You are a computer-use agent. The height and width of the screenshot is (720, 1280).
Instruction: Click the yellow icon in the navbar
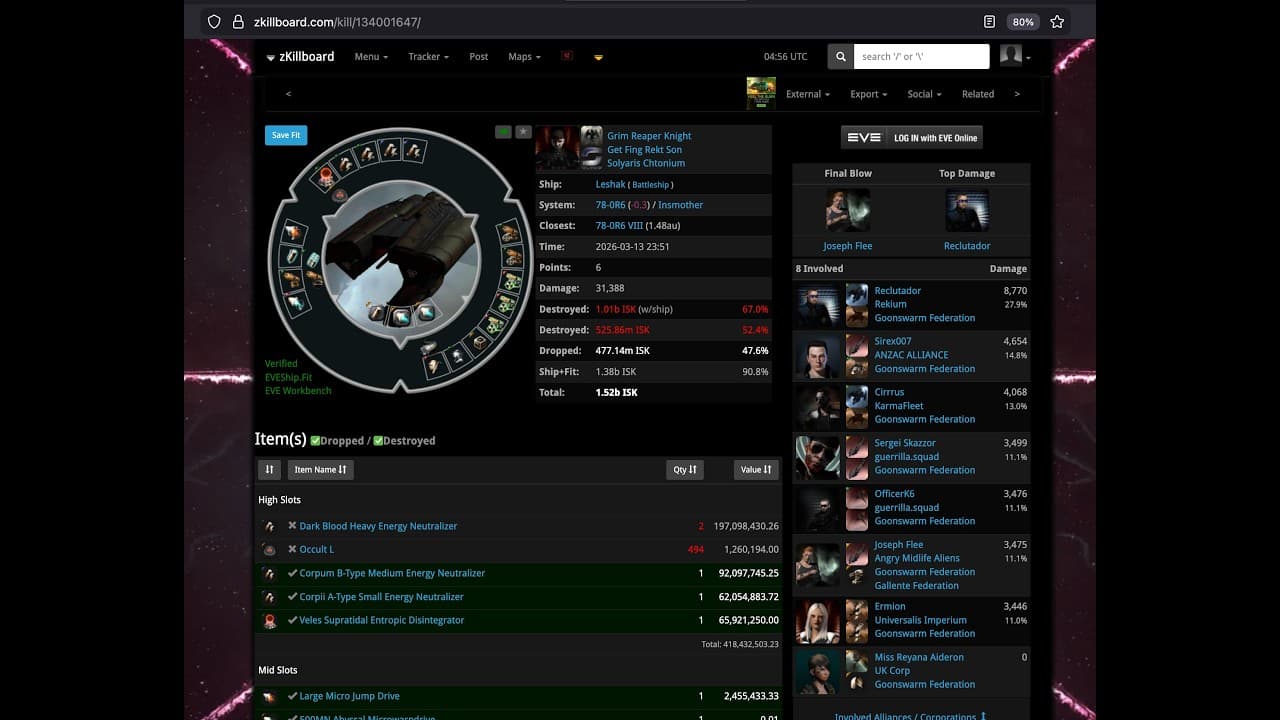[x=598, y=57]
